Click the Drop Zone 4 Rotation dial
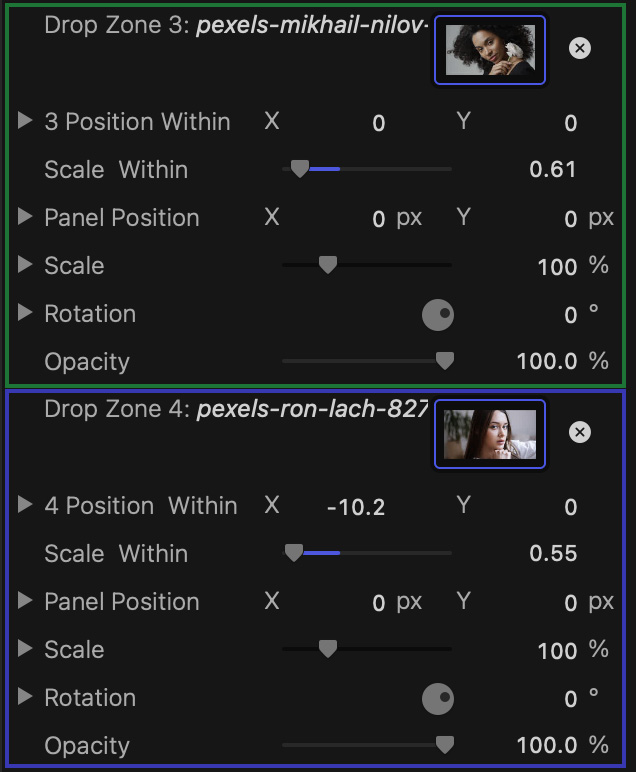The image size is (636, 772). (x=438, y=699)
